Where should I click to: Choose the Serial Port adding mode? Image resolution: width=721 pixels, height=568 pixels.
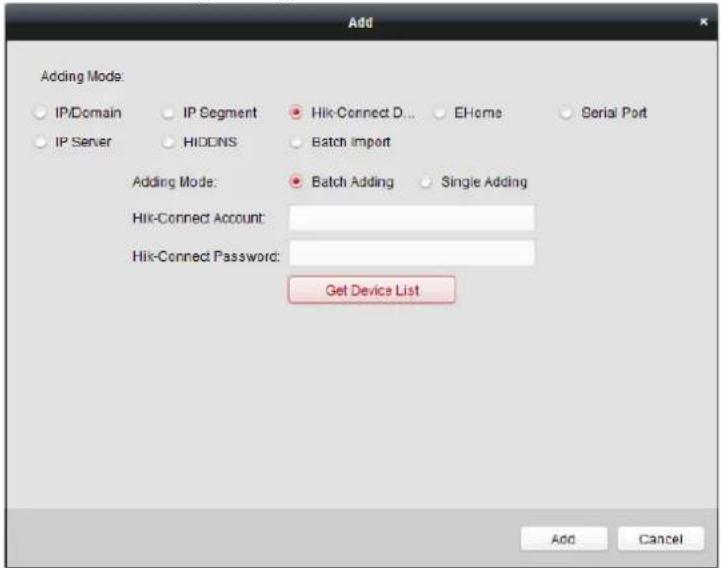pos(566,113)
